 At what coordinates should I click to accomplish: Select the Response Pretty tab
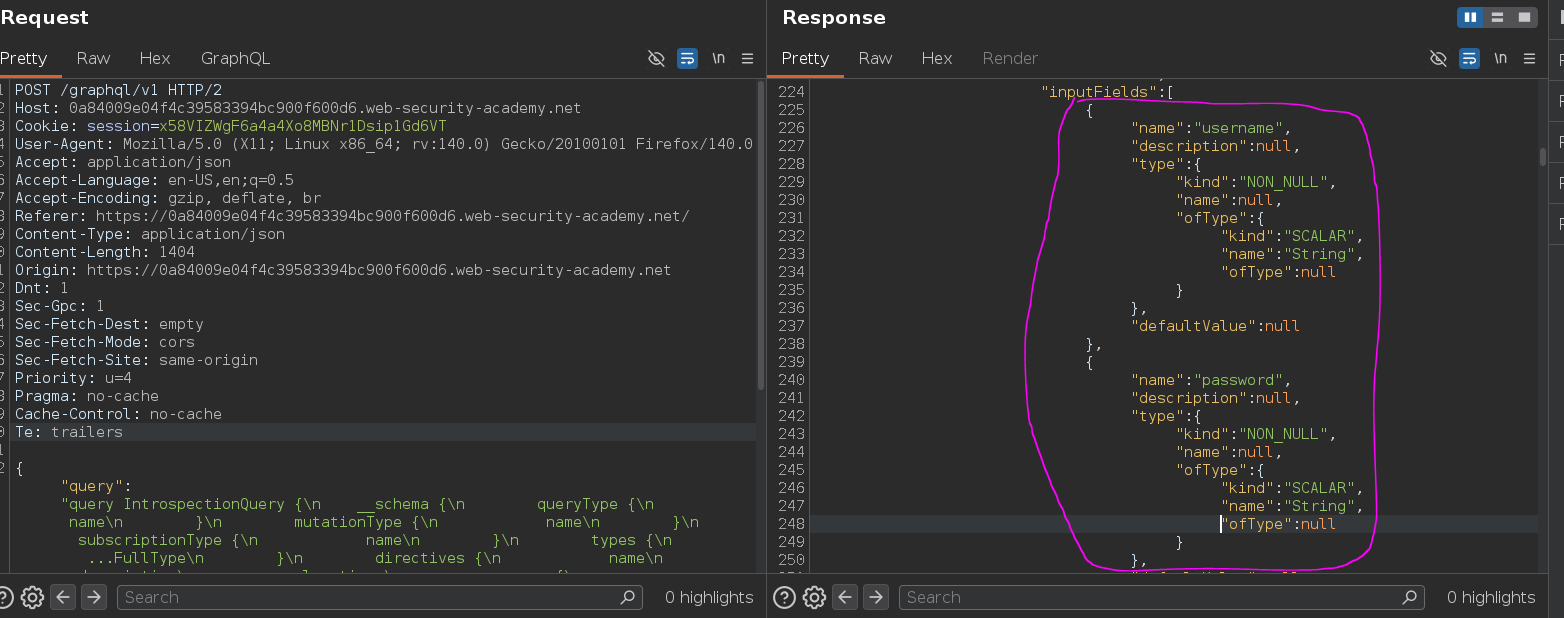(805, 58)
